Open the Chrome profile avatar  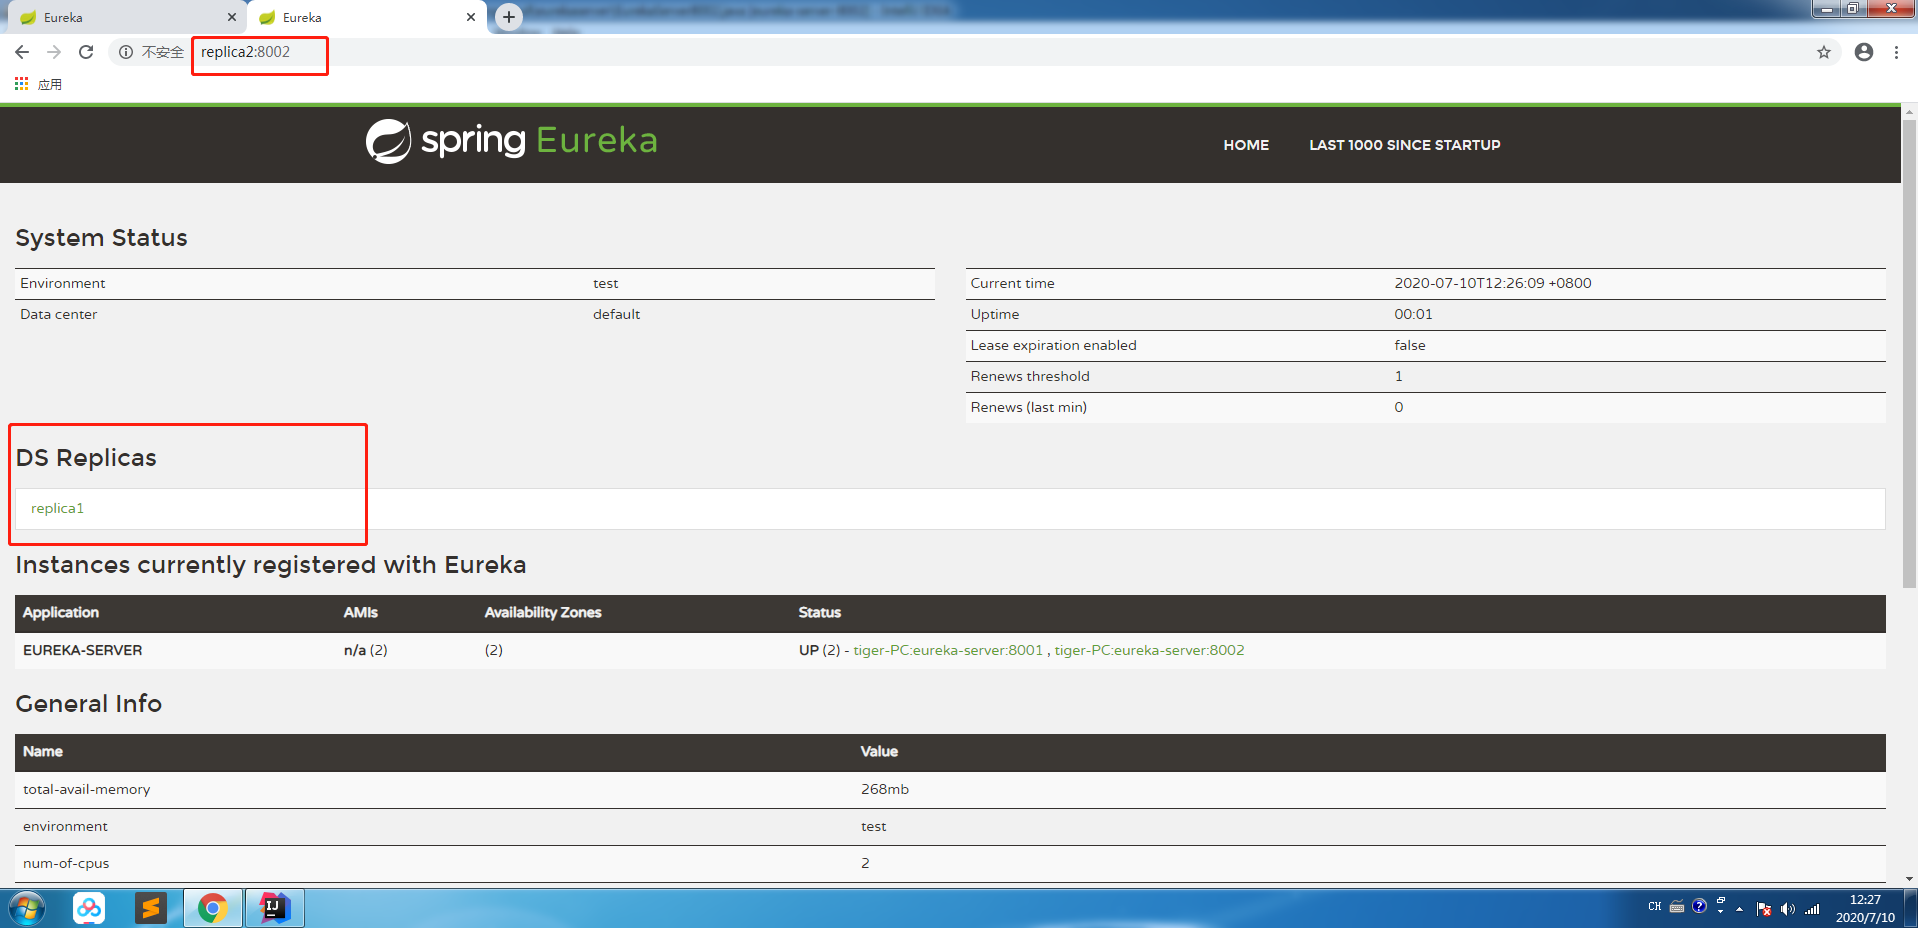coord(1864,52)
